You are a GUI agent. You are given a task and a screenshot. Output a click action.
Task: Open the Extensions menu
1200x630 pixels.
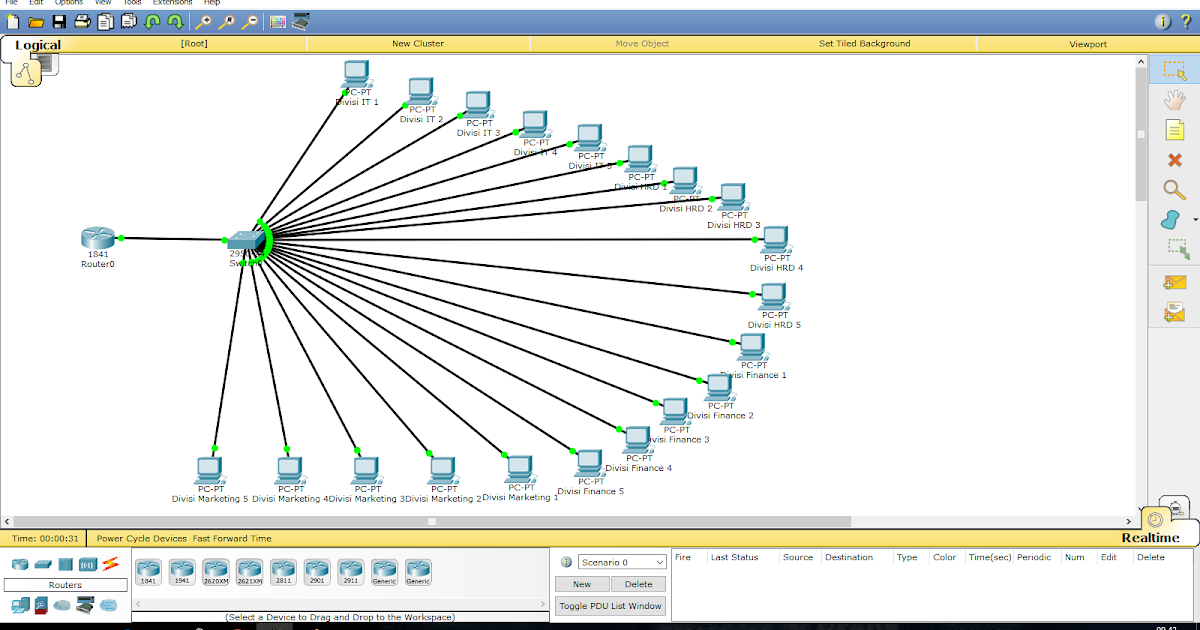pyautogui.click(x=172, y=3)
